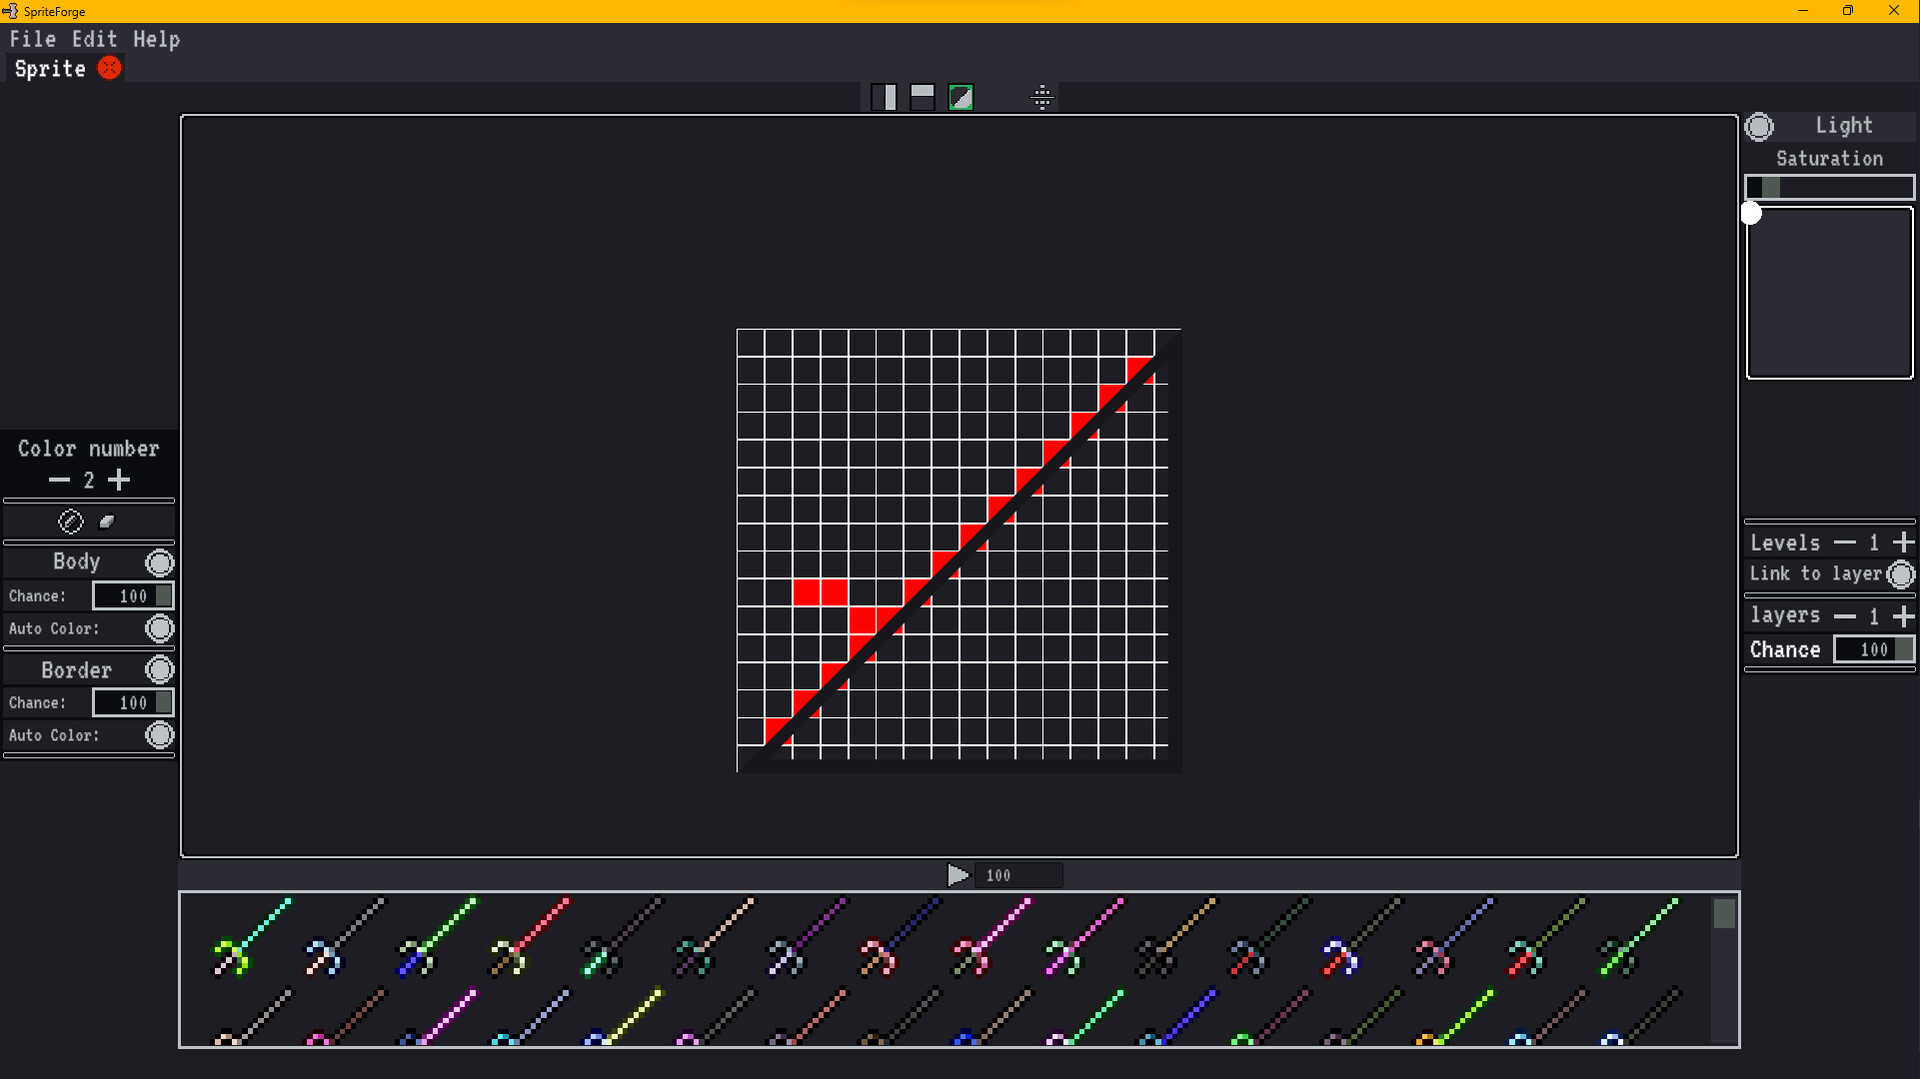The height and width of the screenshot is (1079, 1920).
Task: Open the Edit menu
Action: click(x=93, y=39)
